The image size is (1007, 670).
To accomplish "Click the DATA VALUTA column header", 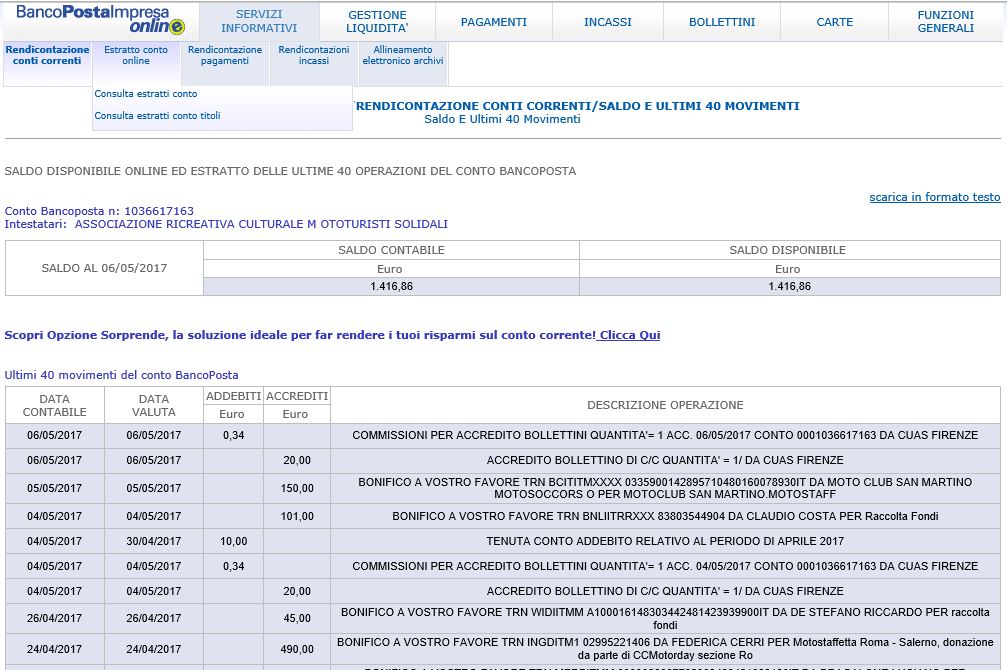I will [x=153, y=405].
